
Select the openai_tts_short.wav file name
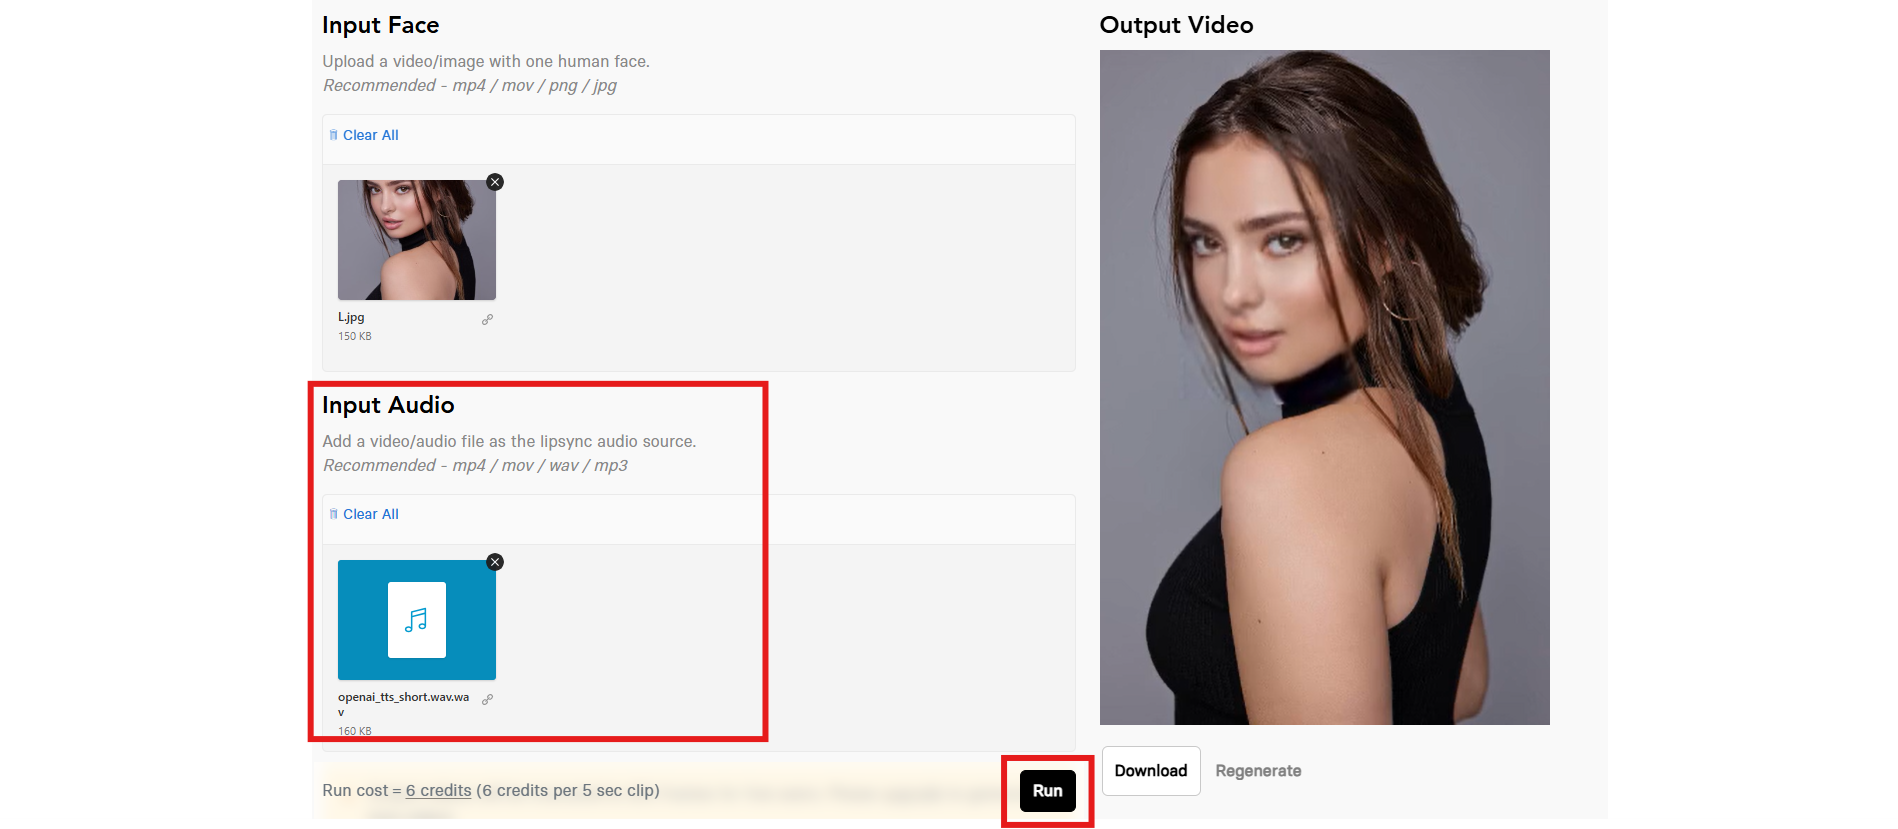[x=403, y=704]
